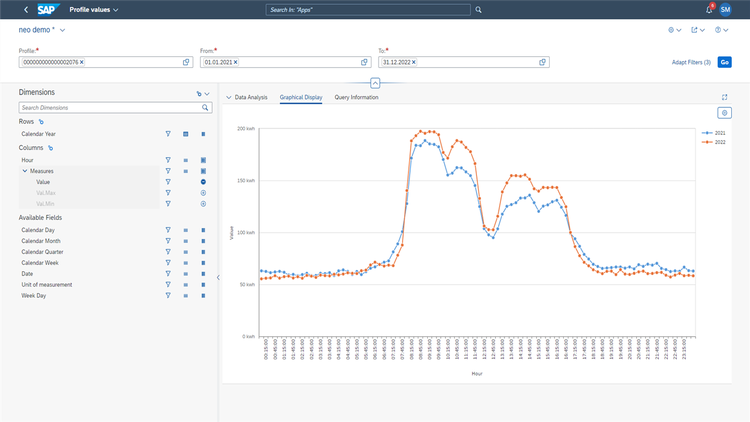Remove the profile number token

tap(82, 62)
